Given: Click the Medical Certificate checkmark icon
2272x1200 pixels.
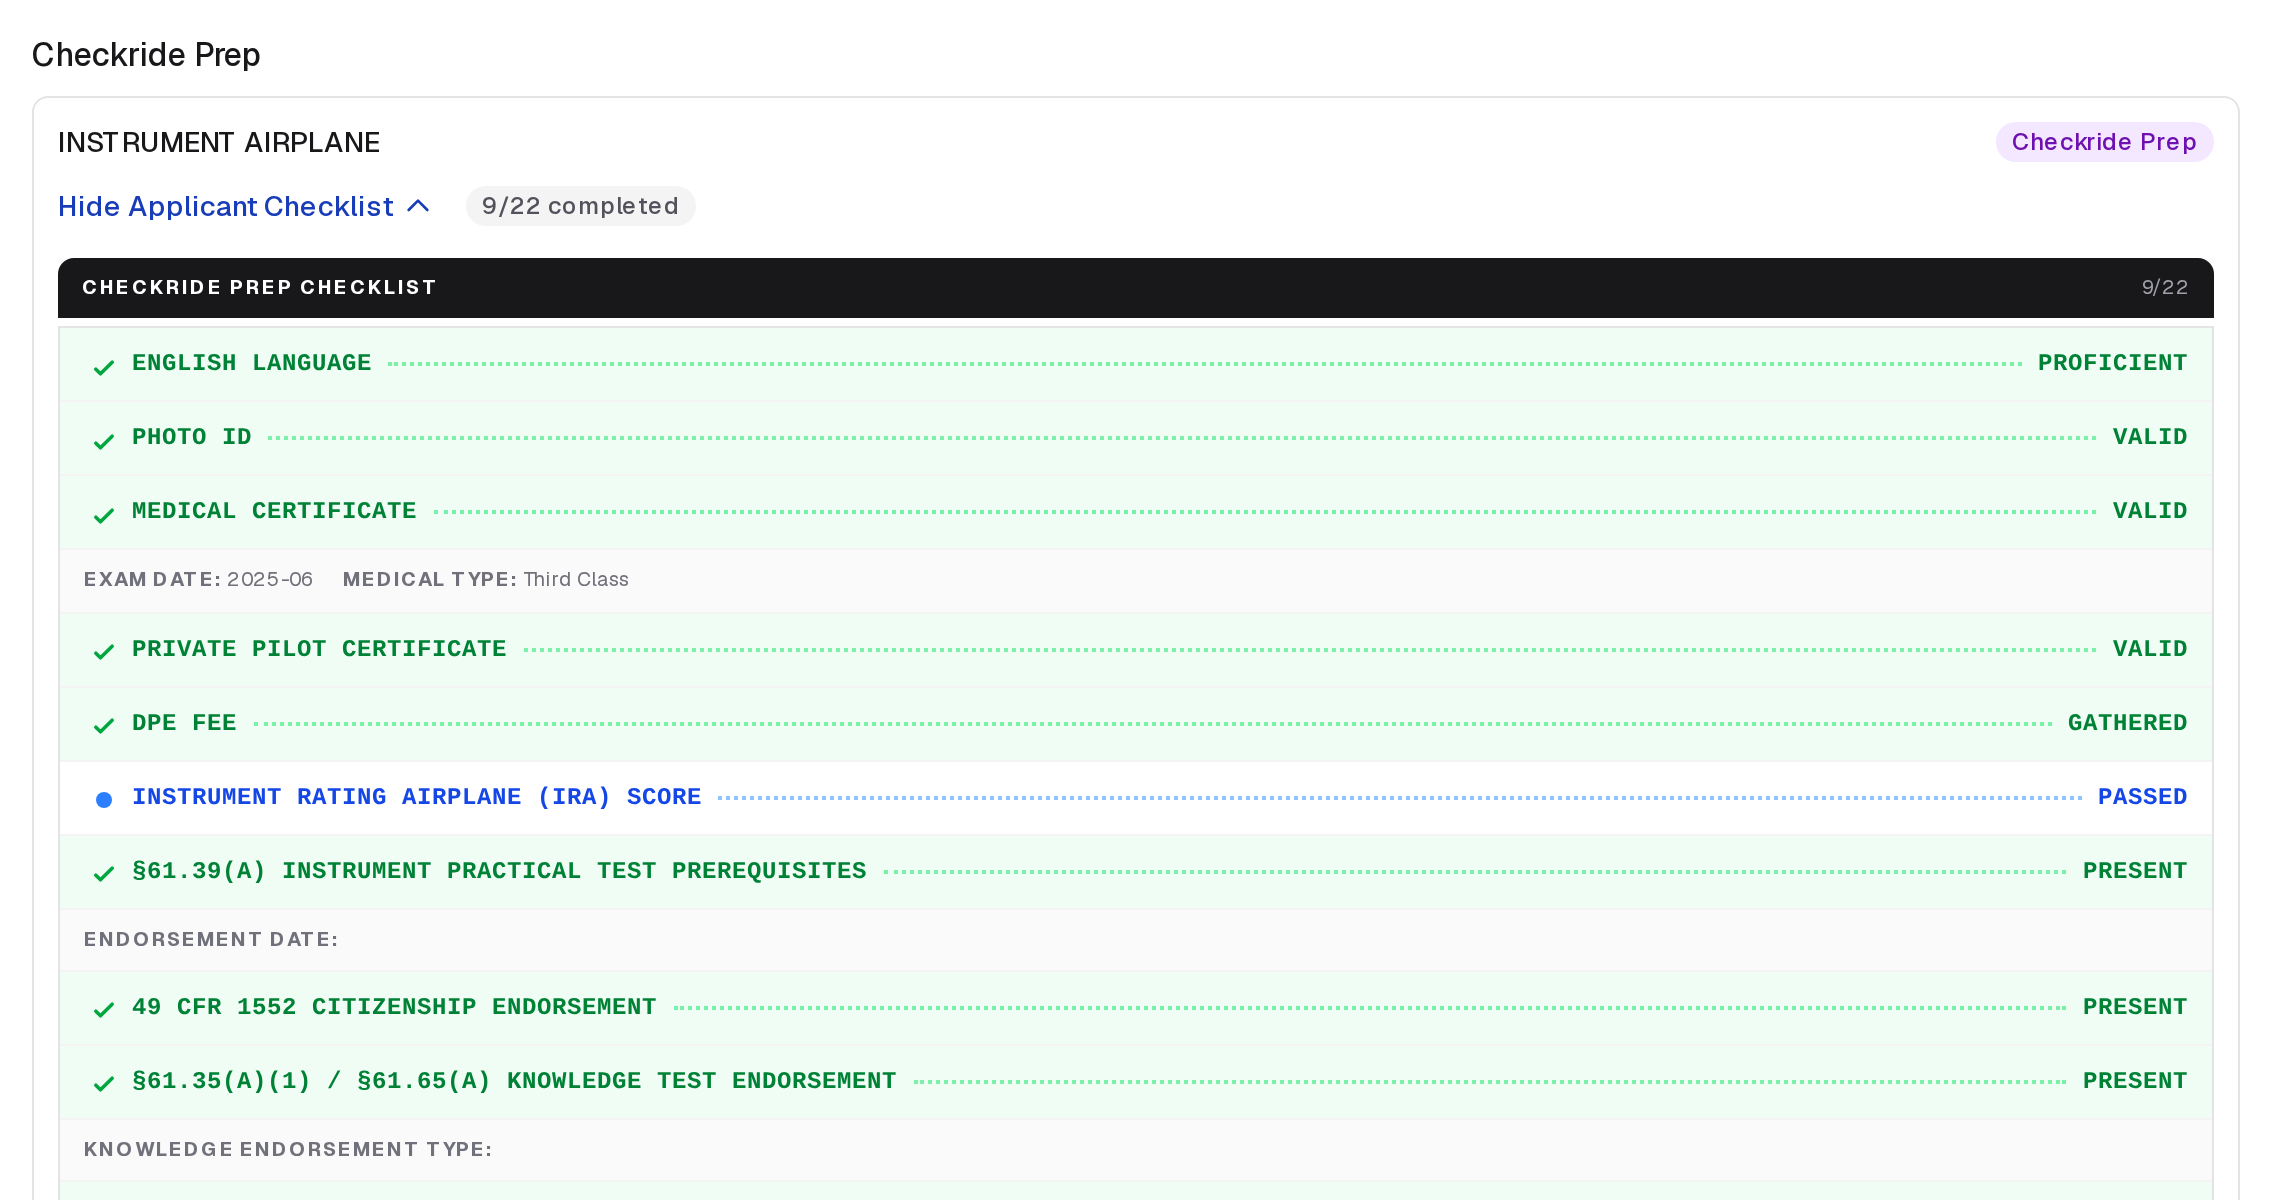Looking at the screenshot, I should [103, 515].
